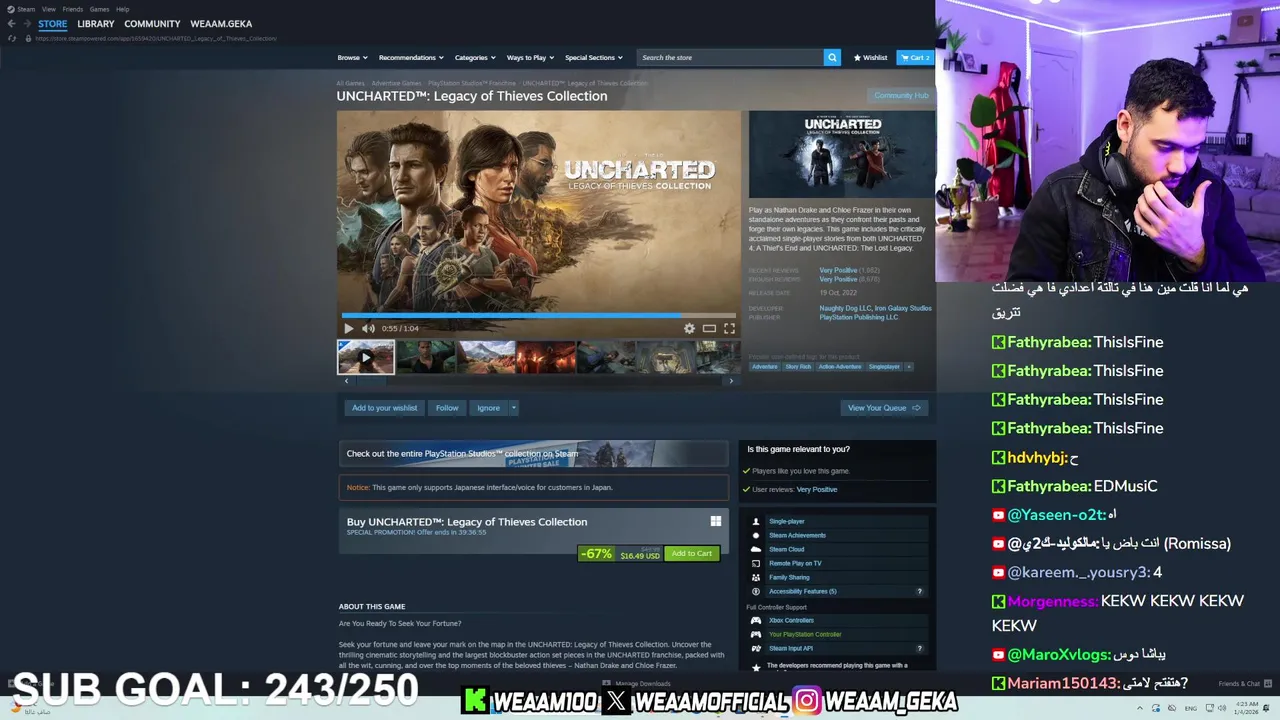Click the Follow button
This screenshot has height=720, width=1280.
pos(447,408)
